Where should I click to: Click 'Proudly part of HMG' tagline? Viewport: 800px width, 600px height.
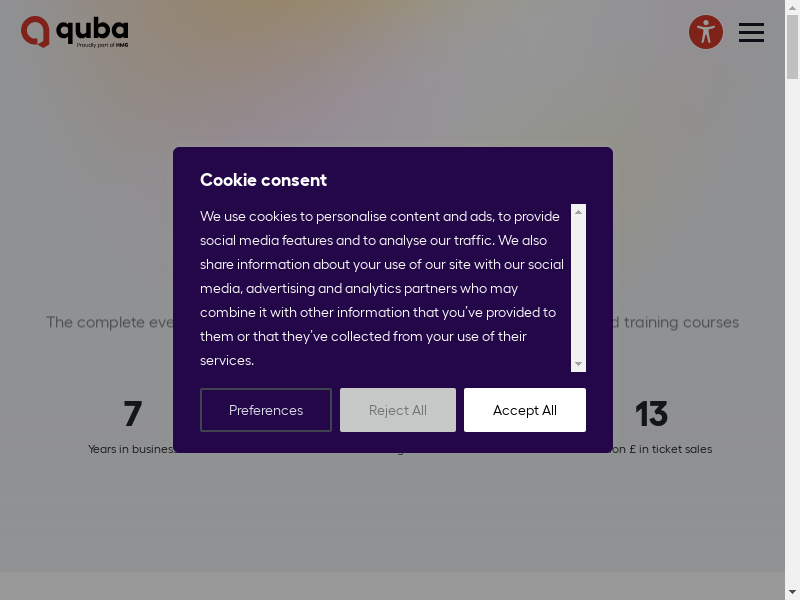(102, 46)
